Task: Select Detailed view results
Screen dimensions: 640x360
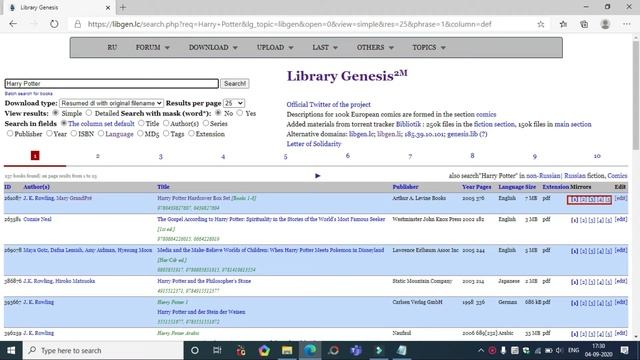Action: click(x=89, y=113)
